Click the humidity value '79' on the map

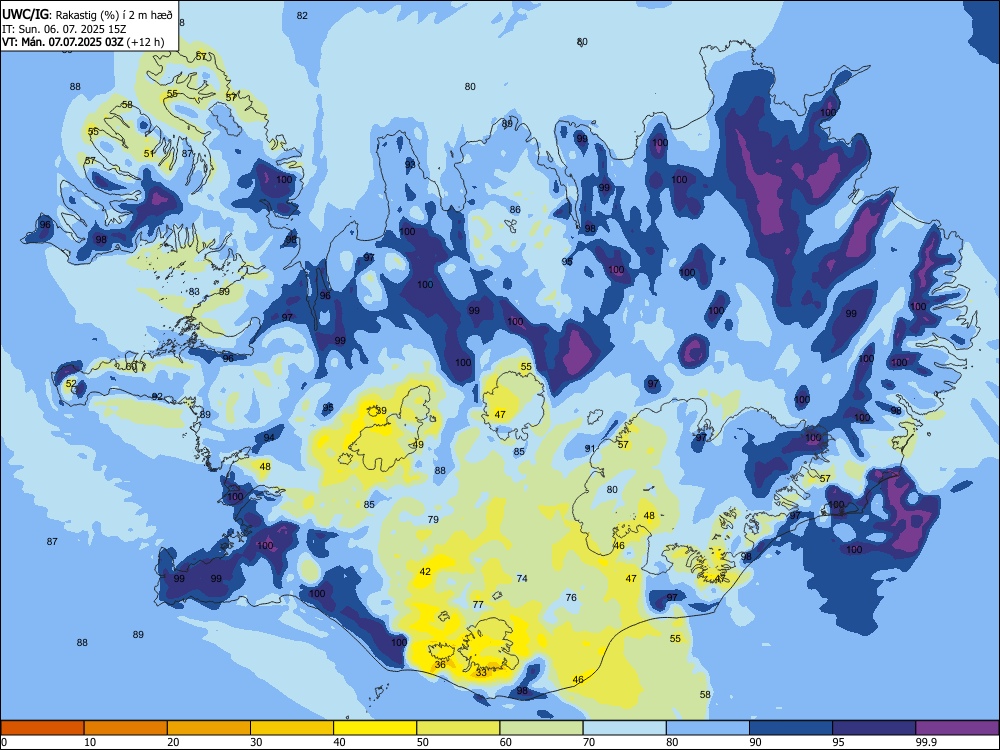433,519
